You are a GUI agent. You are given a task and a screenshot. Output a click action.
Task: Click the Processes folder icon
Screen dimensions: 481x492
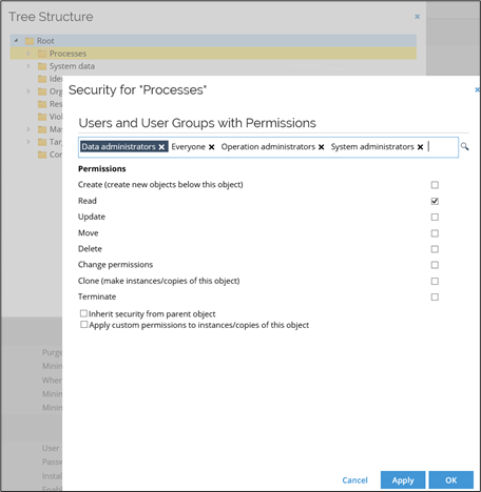tap(42, 54)
